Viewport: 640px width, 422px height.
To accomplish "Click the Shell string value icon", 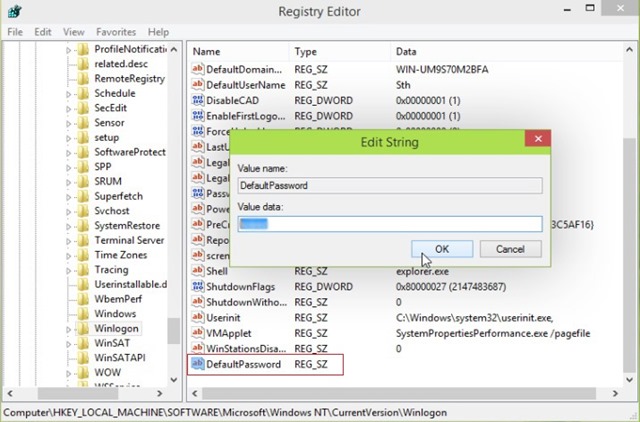I will 198,271.
